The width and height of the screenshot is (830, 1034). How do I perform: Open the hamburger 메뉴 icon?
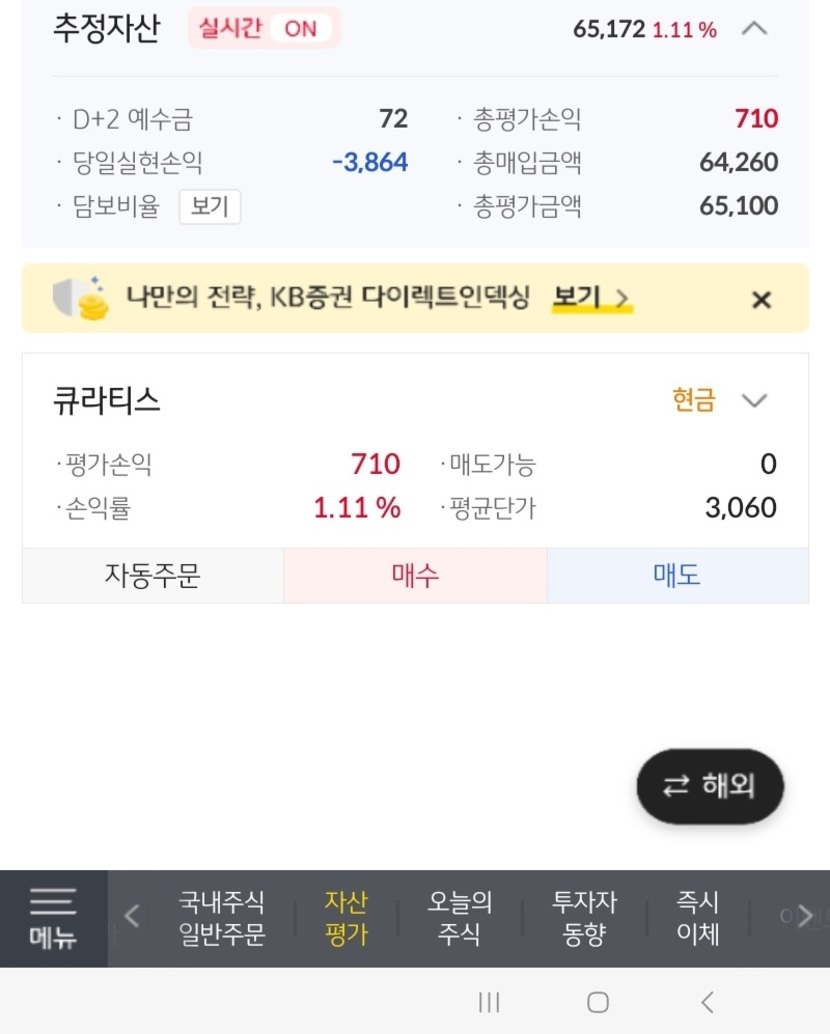coord(52,918)
